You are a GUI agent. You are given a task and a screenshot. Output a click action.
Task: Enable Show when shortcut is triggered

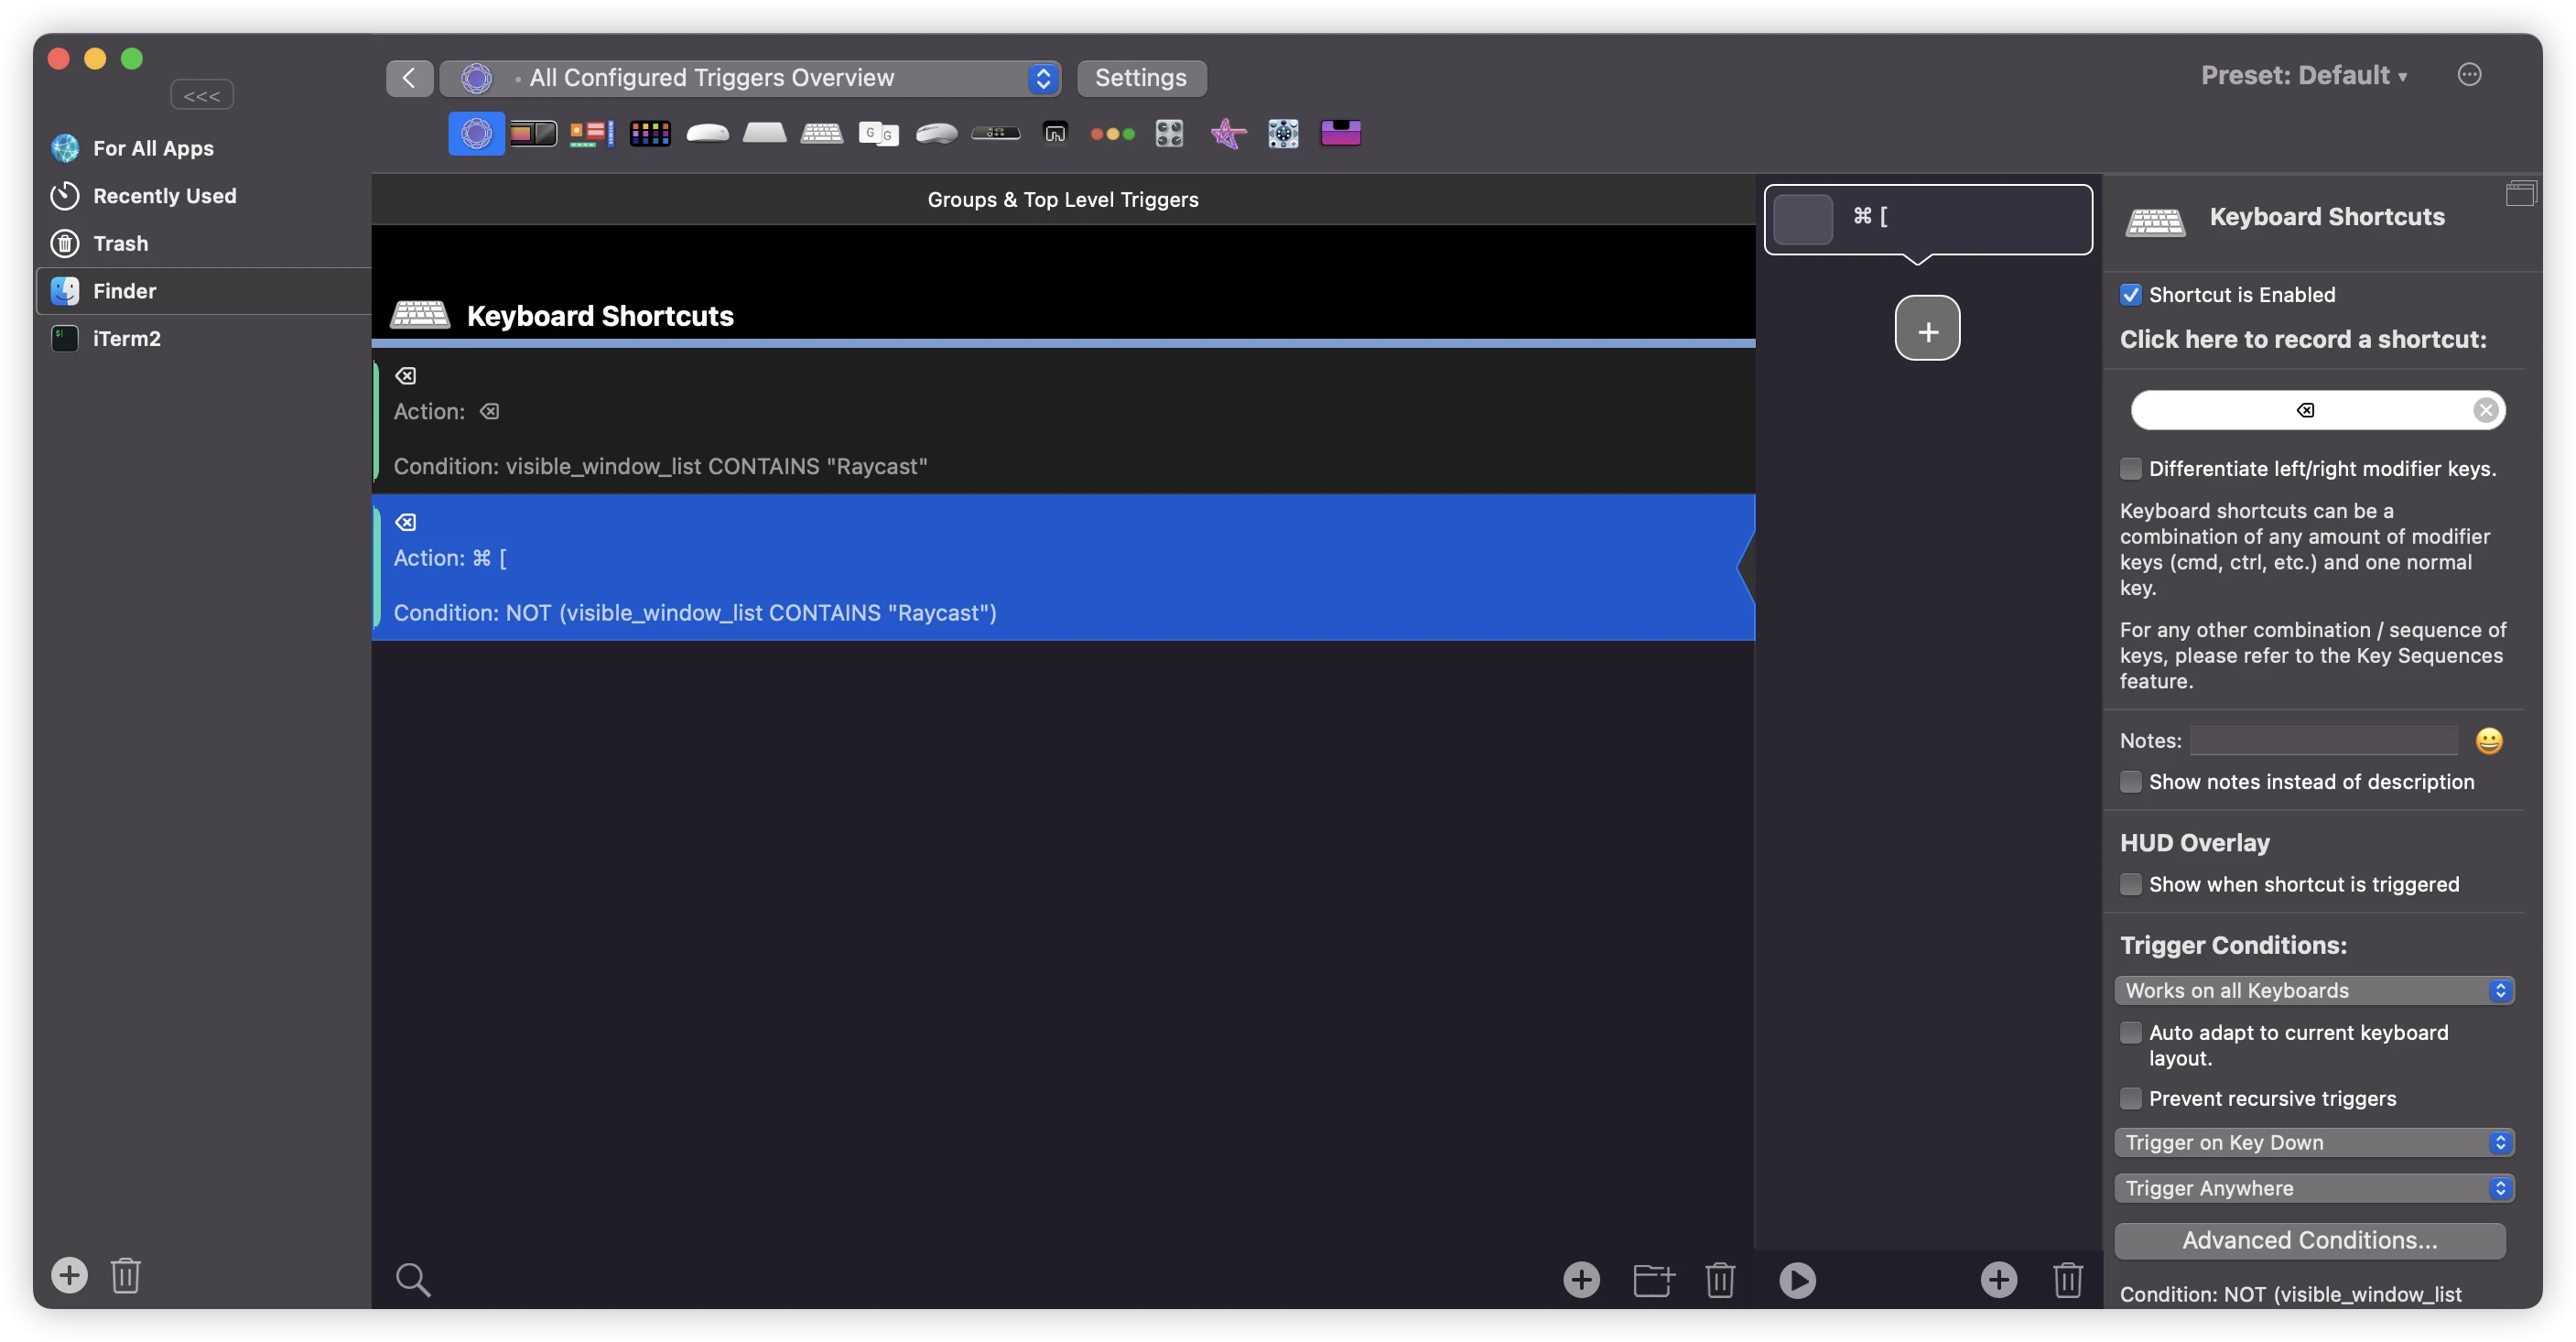[x=2130, y=884]
